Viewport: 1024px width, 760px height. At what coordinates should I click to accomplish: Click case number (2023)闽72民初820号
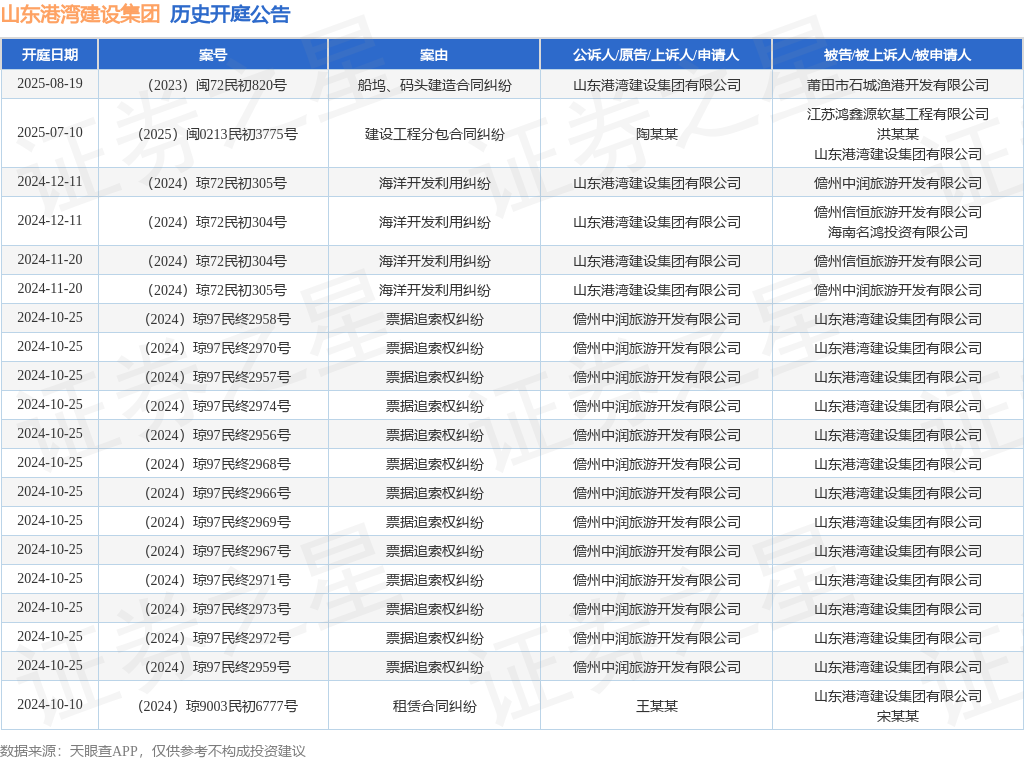coord(217,85)
